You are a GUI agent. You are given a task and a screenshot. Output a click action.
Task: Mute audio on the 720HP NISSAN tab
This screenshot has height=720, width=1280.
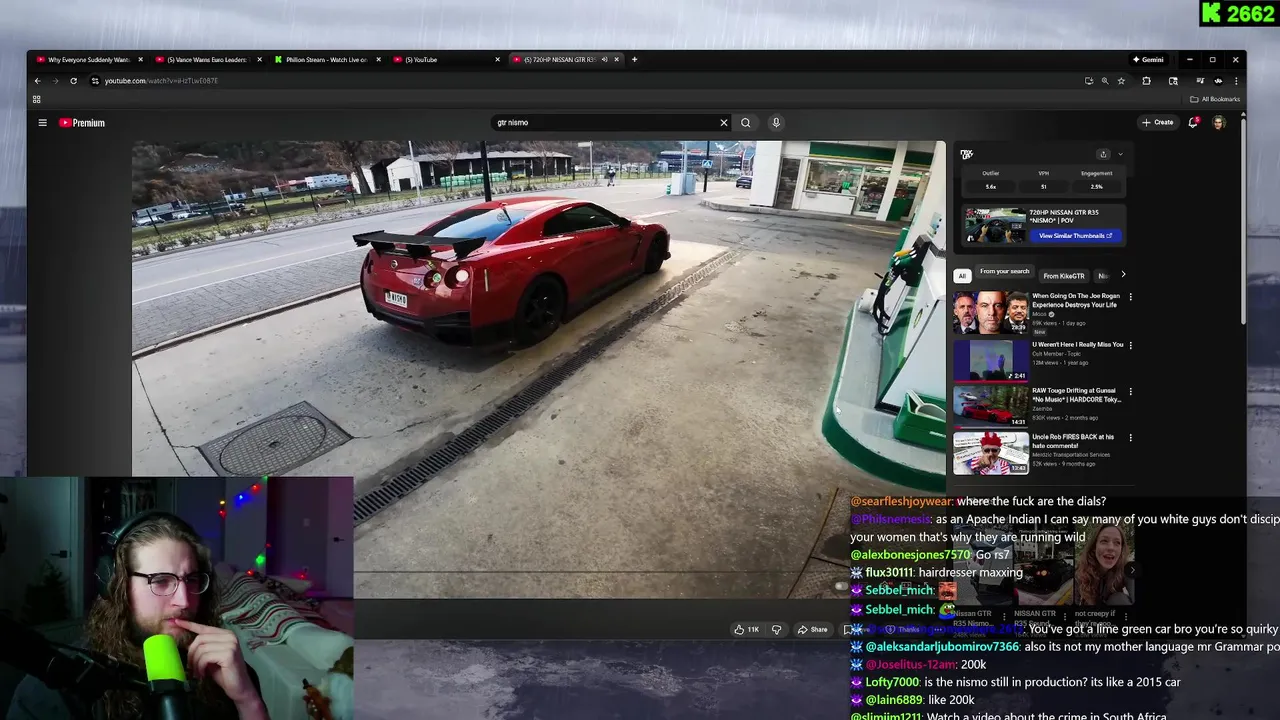604,59
